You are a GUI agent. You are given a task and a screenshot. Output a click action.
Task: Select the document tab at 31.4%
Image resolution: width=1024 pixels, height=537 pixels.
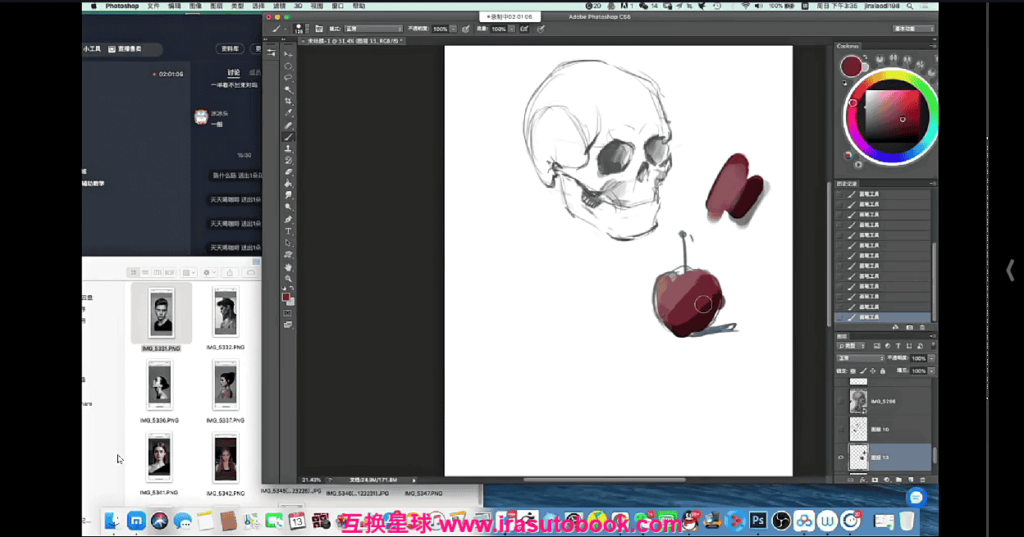pyautogui.click(x=353, y=41)
